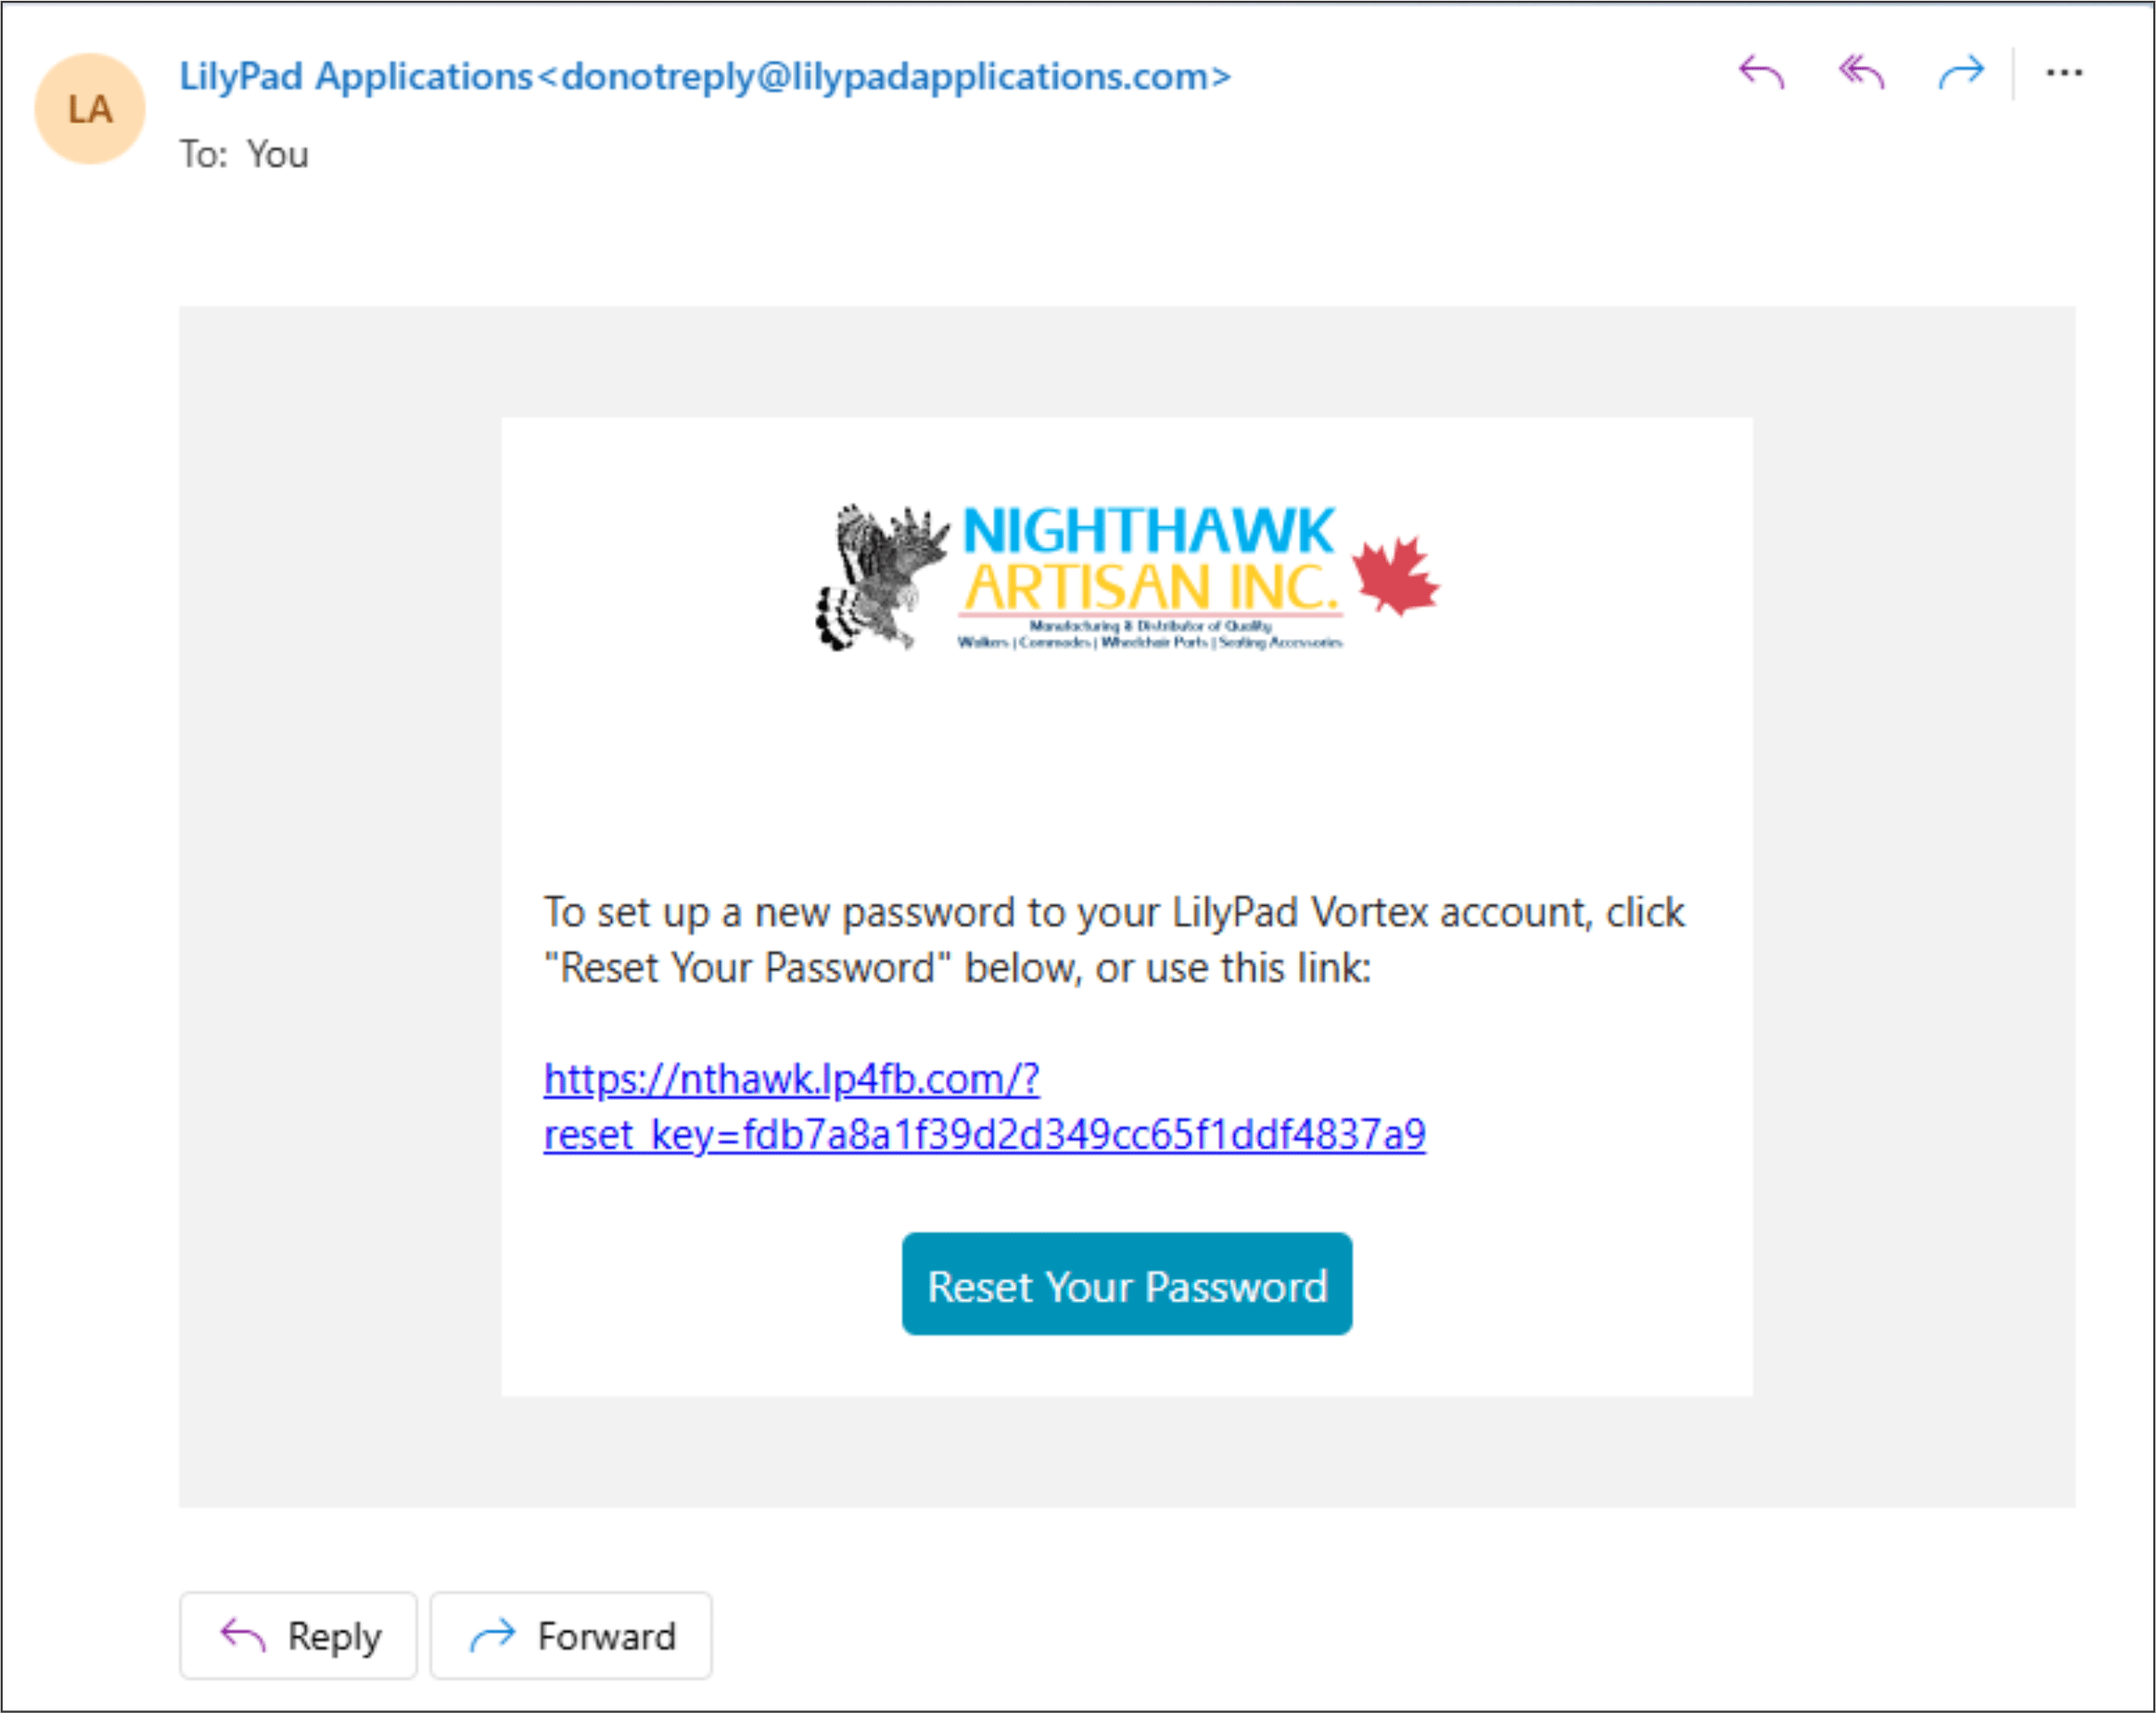2156x1713 pixels.
Task: Click the LilyPad Applications sender name
Action: [x=355, y=77]
